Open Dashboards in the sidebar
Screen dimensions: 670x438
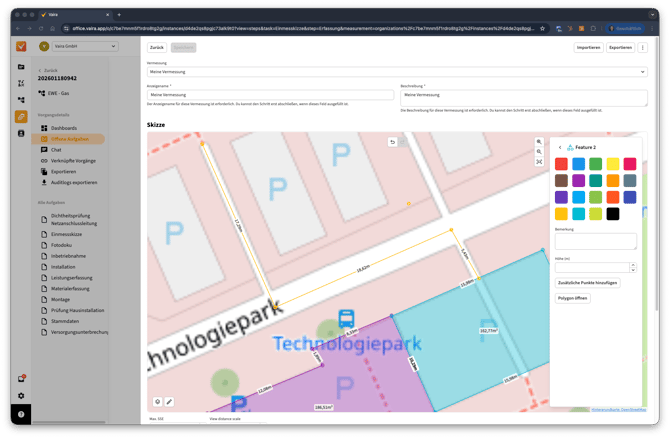[x=64, y=128]
